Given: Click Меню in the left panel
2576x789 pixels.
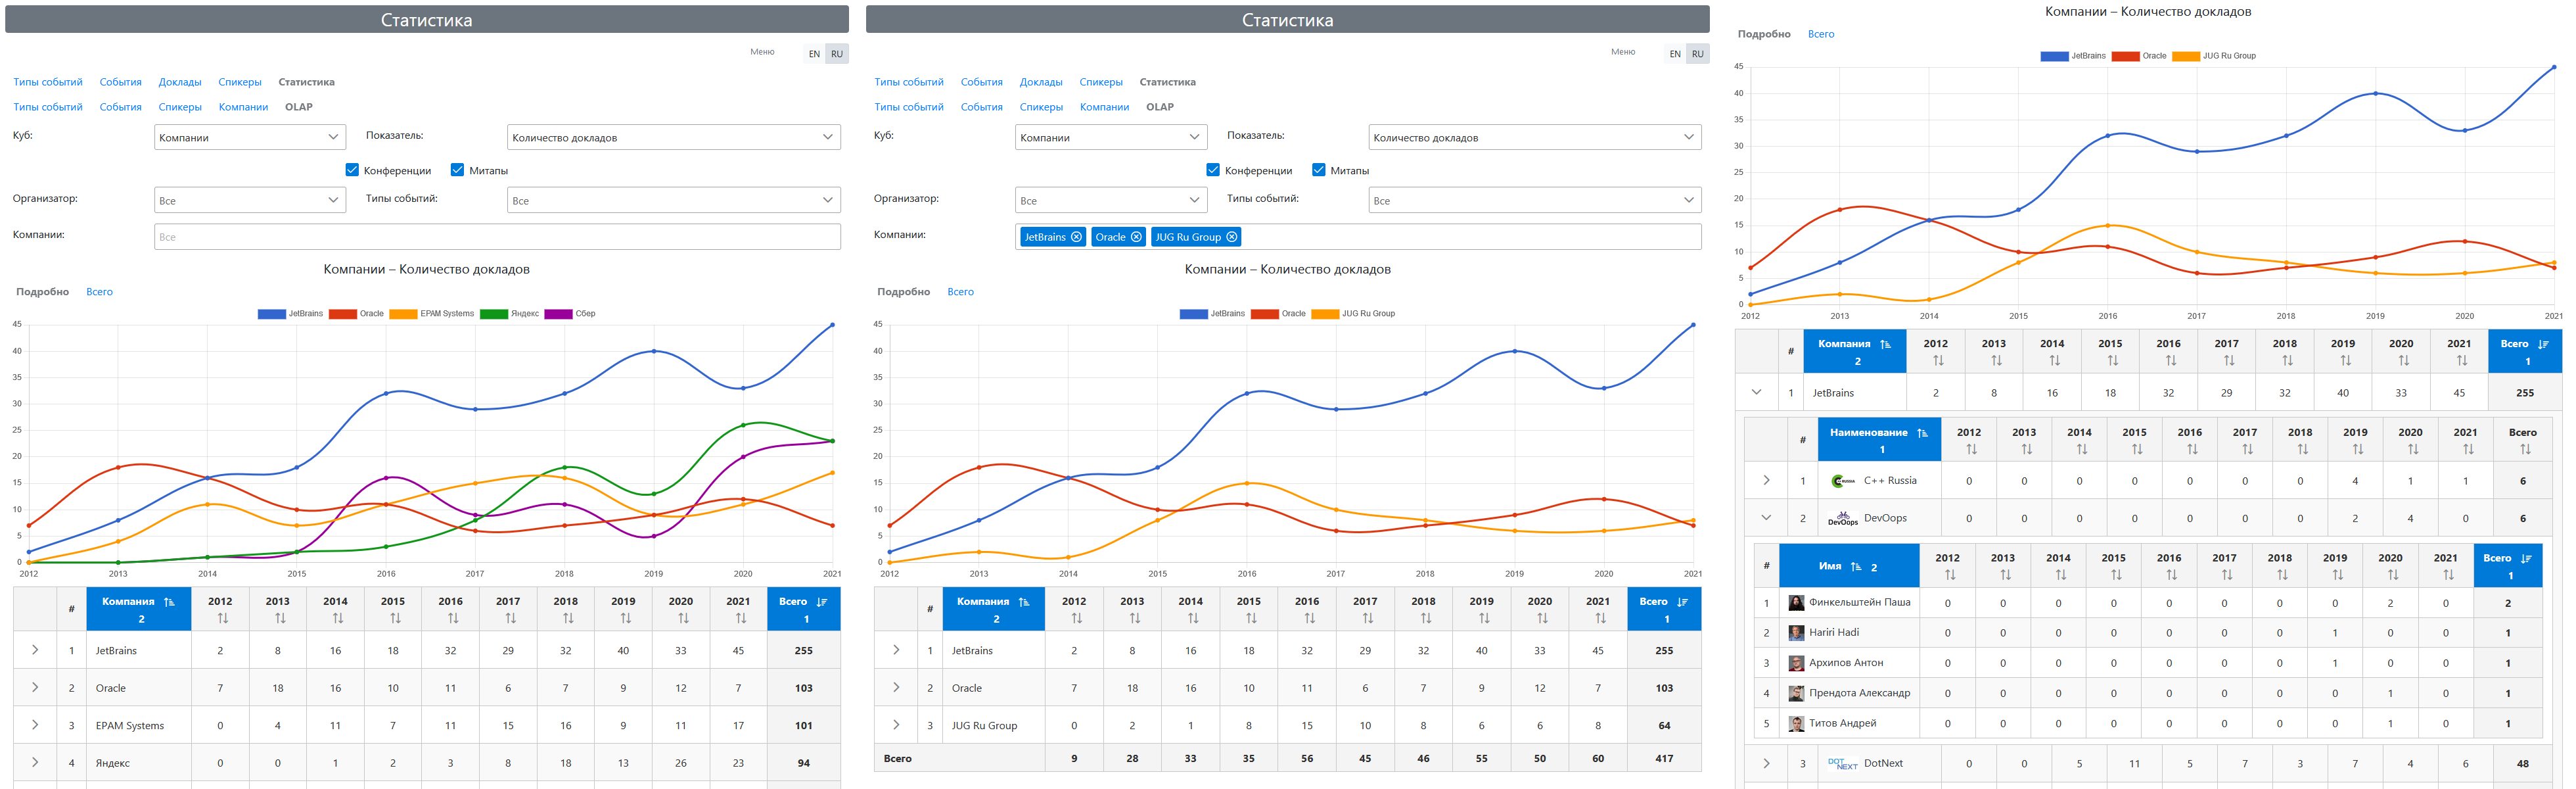Looking at the screenshot, I should [762, 52].
